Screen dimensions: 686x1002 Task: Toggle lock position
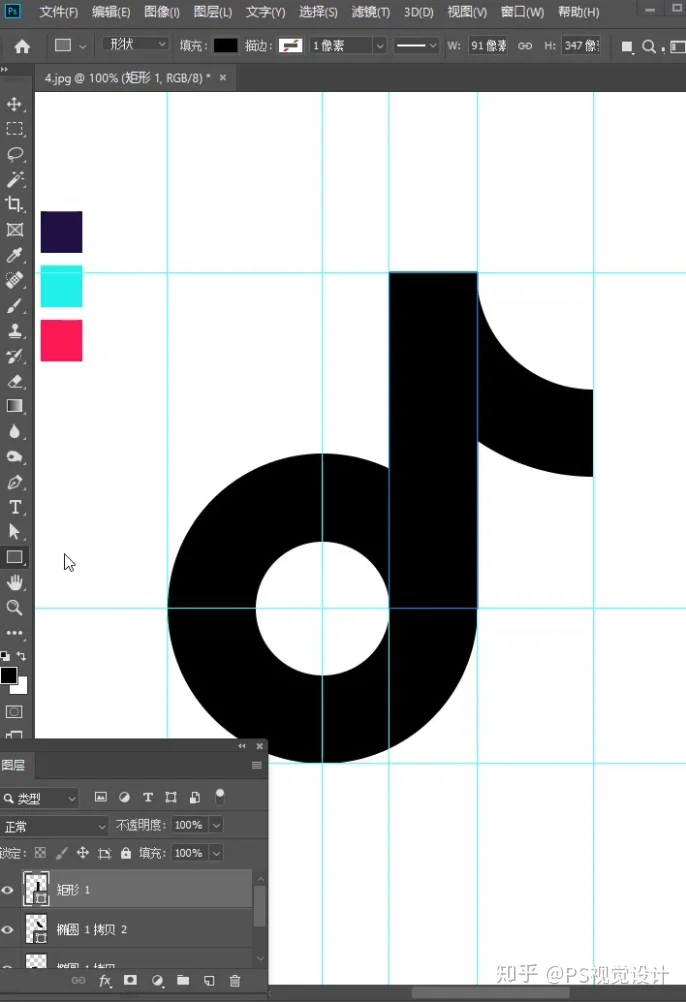(x=82, y=852)
